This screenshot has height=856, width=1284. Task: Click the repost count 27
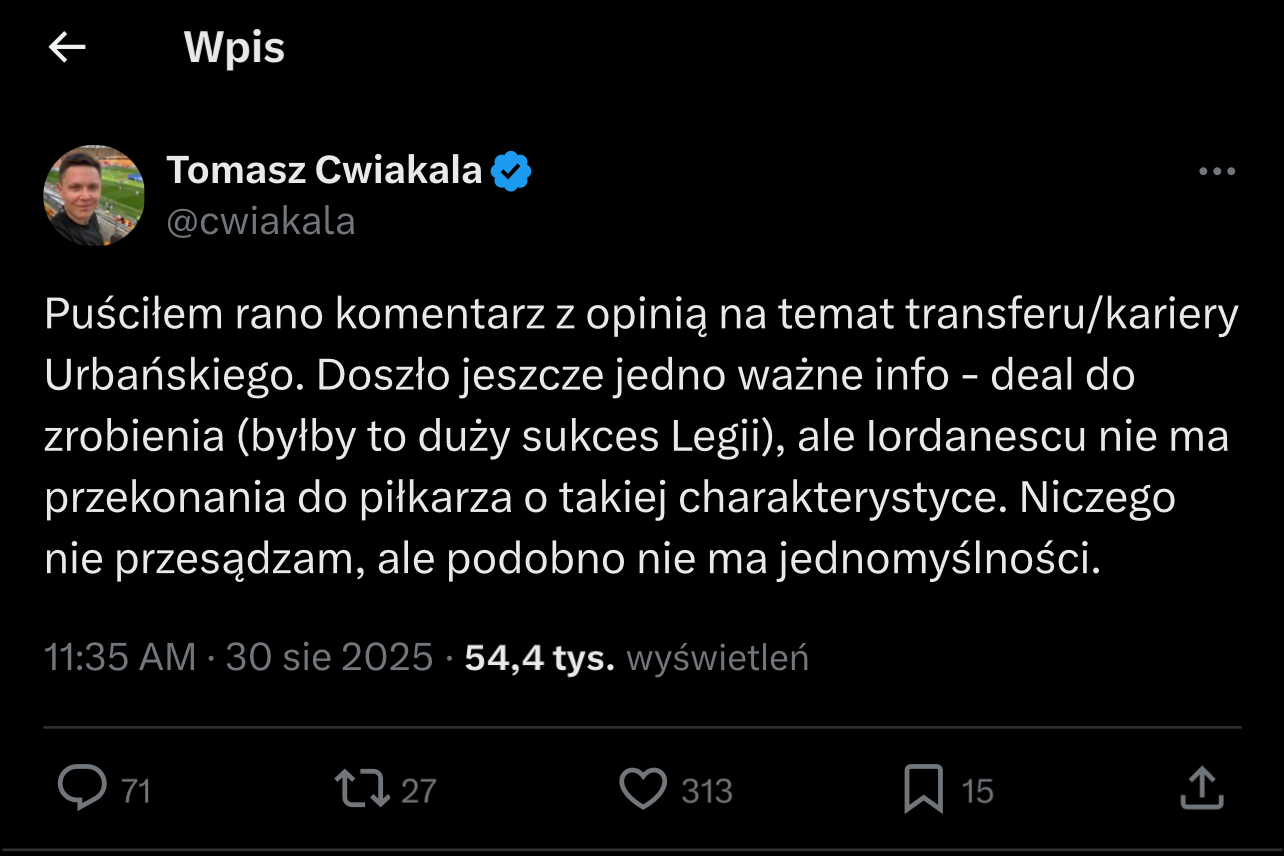click(418, 791)
